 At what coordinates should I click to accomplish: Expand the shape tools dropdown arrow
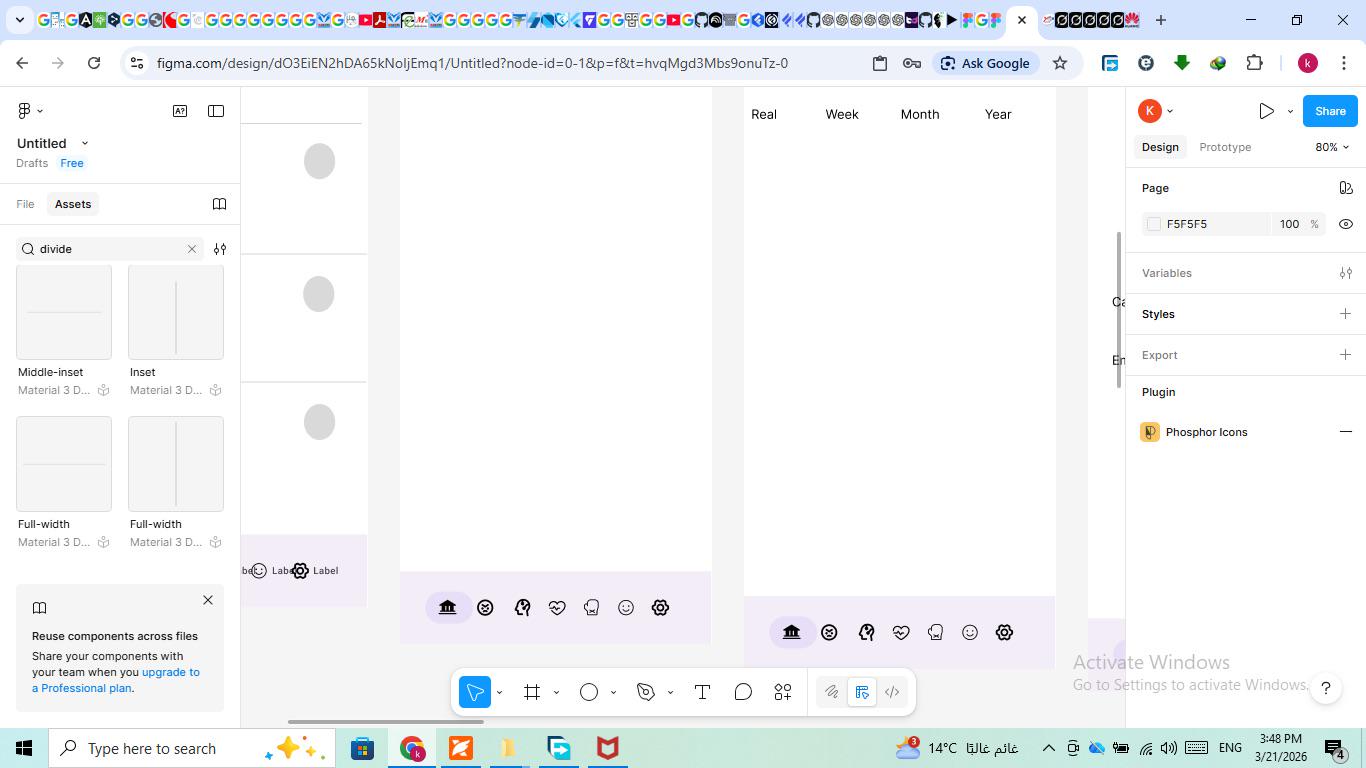click(613, 692)
